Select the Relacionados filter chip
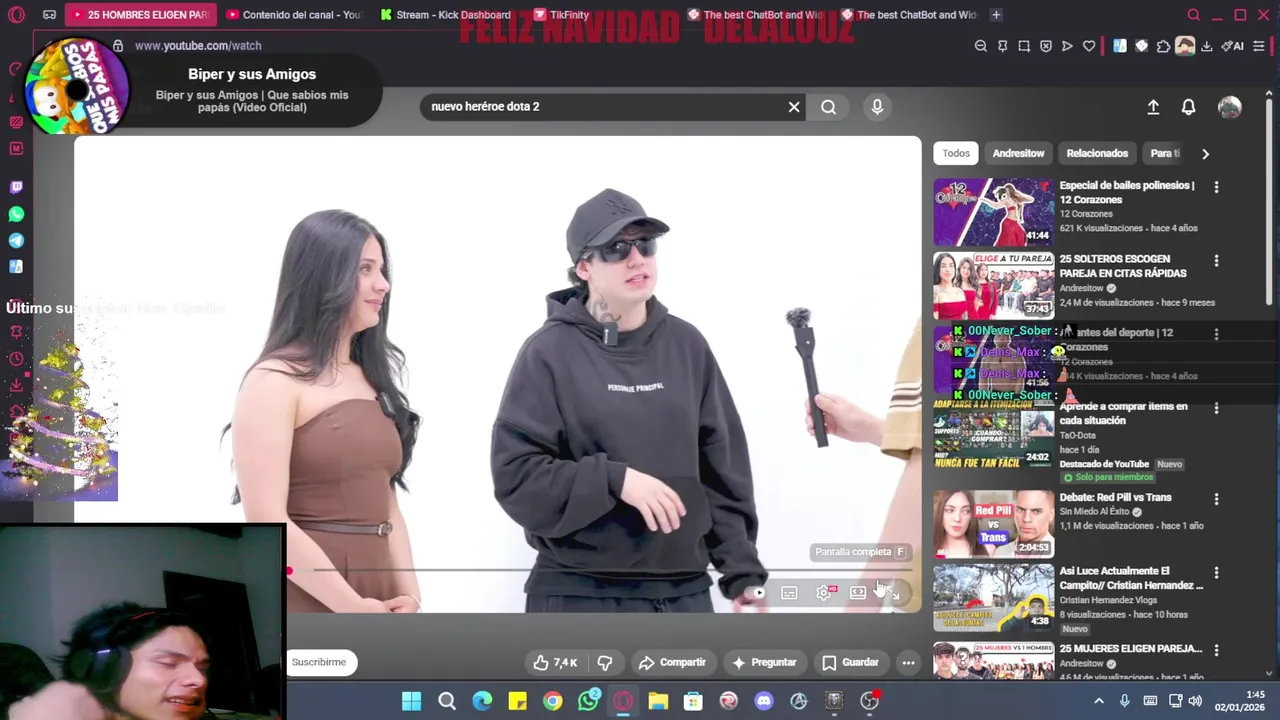The width and height of the screenshot is (1280, 720). 1097,153
